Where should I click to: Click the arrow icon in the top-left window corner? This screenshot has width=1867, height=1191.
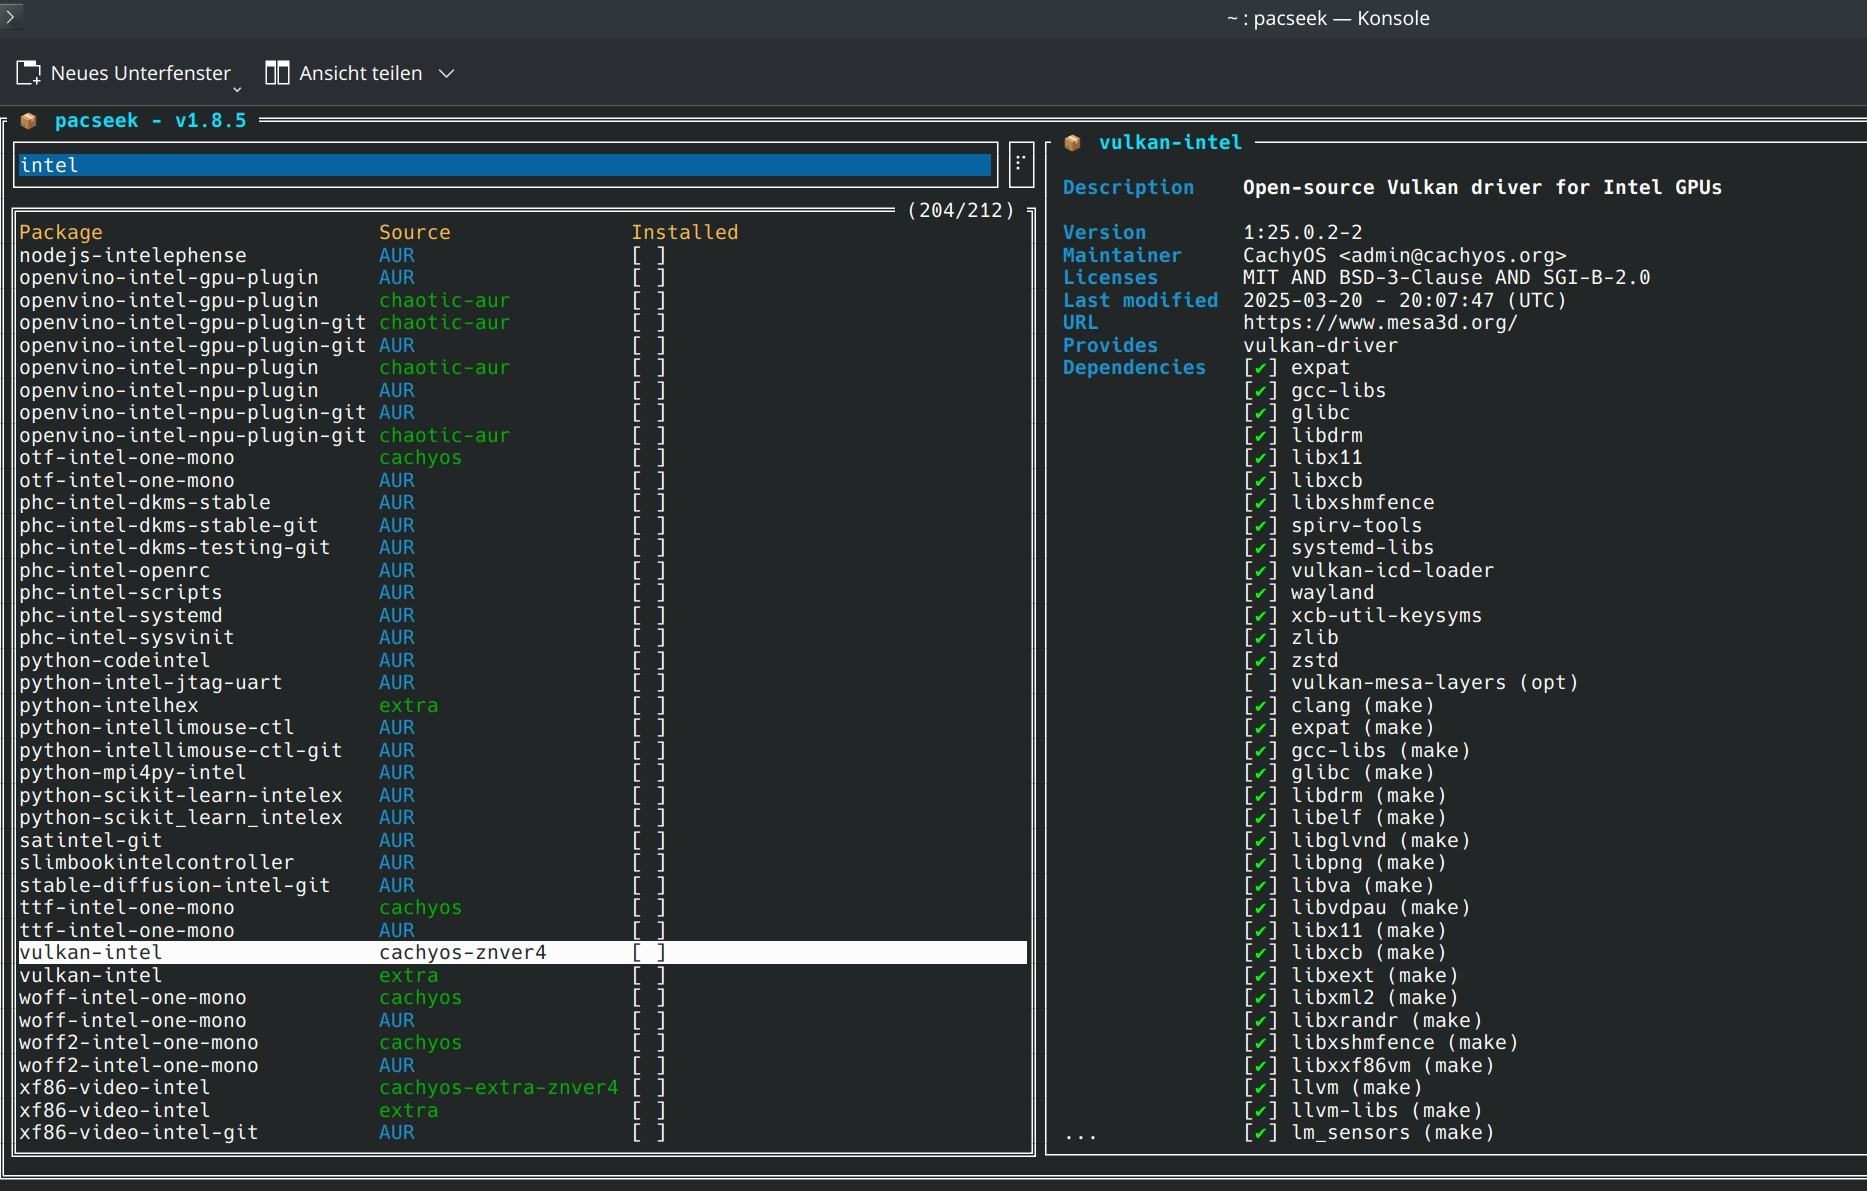[10, 16]
